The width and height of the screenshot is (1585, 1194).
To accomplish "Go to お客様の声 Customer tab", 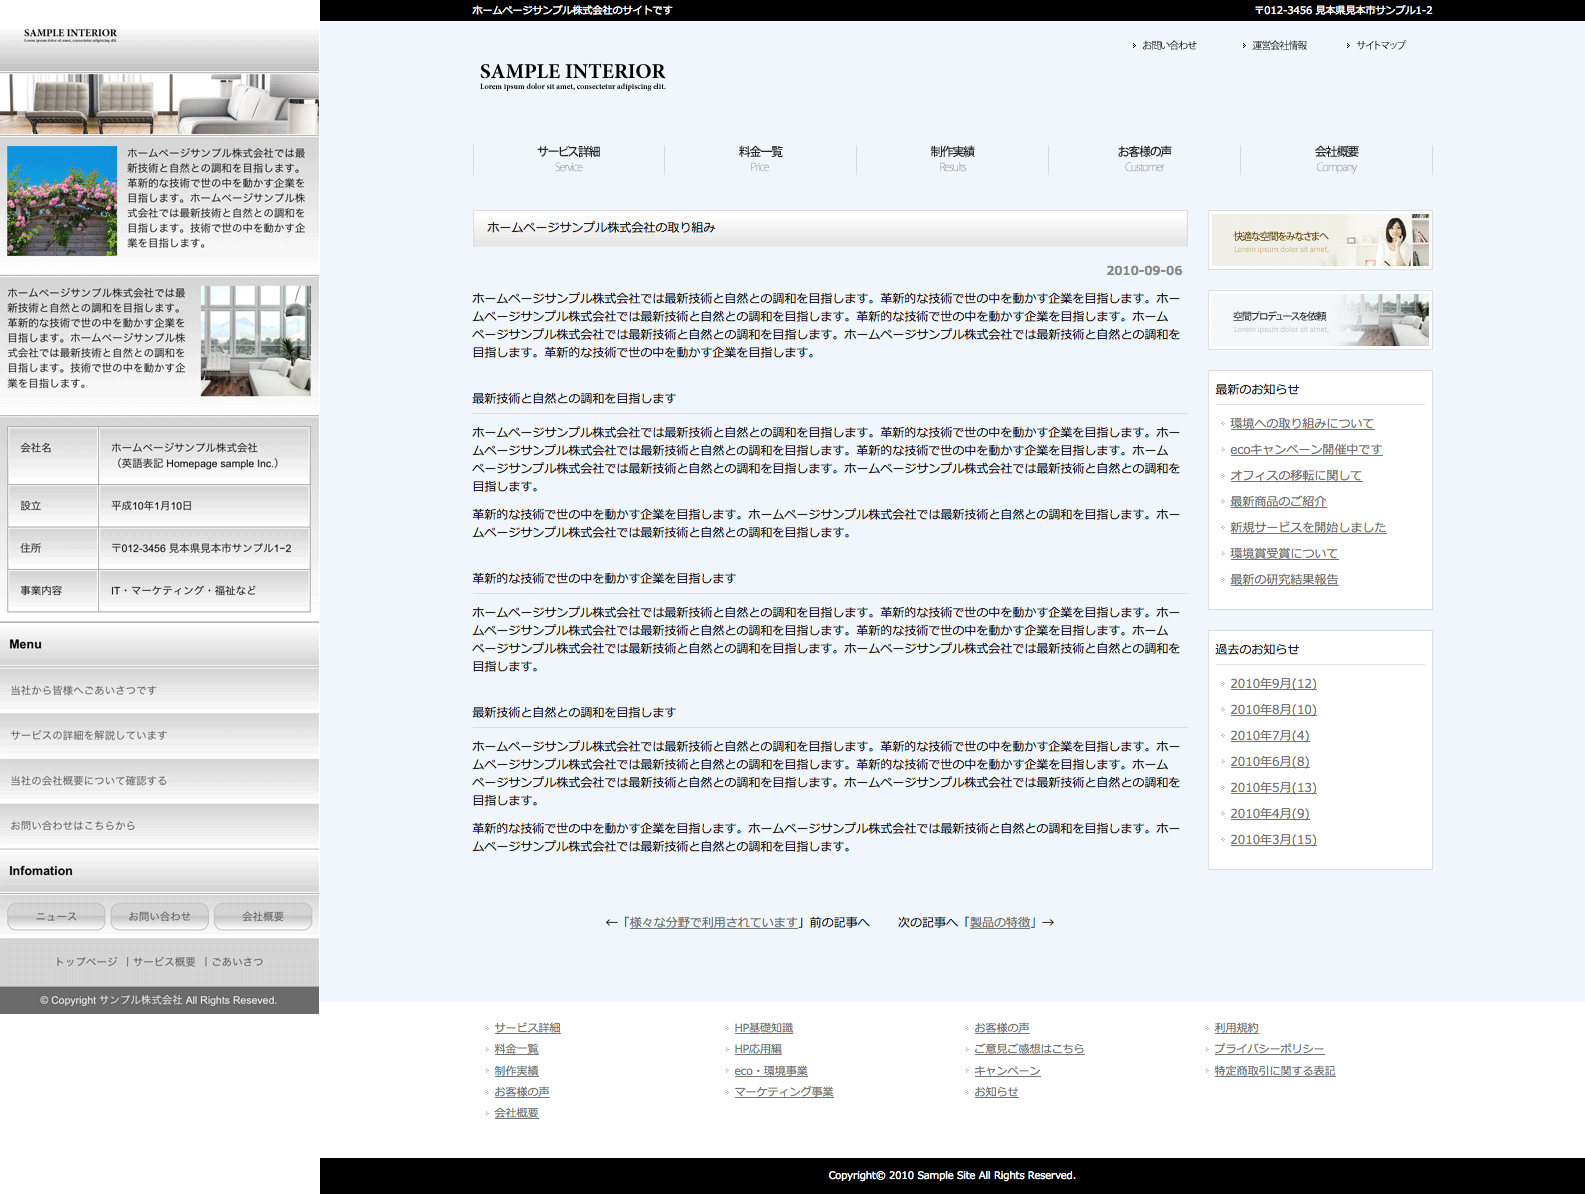I will (1144, 158).
